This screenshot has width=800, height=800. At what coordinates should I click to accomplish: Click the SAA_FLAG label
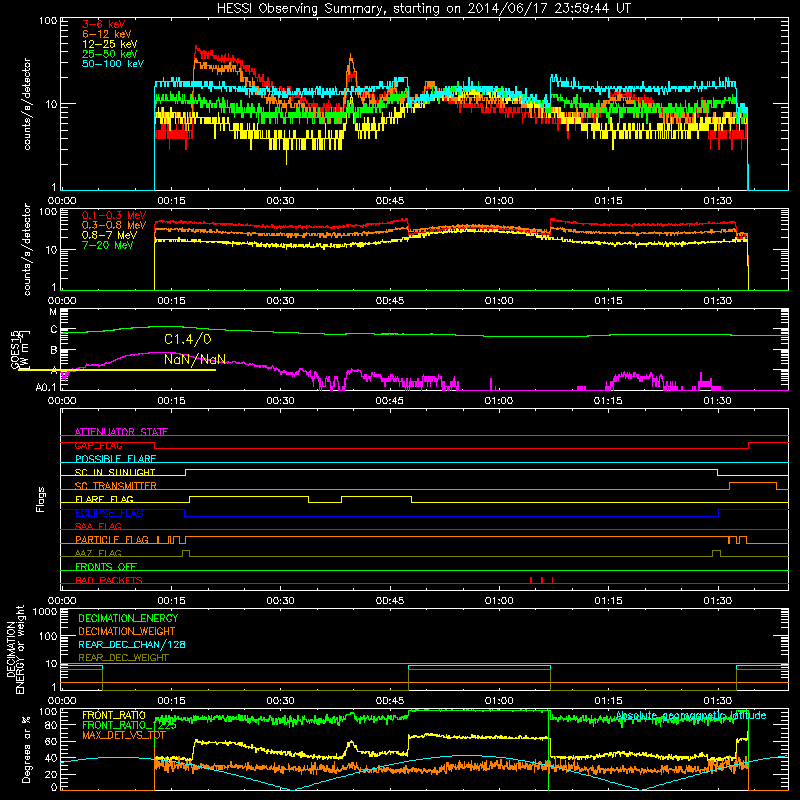(98, 526)
